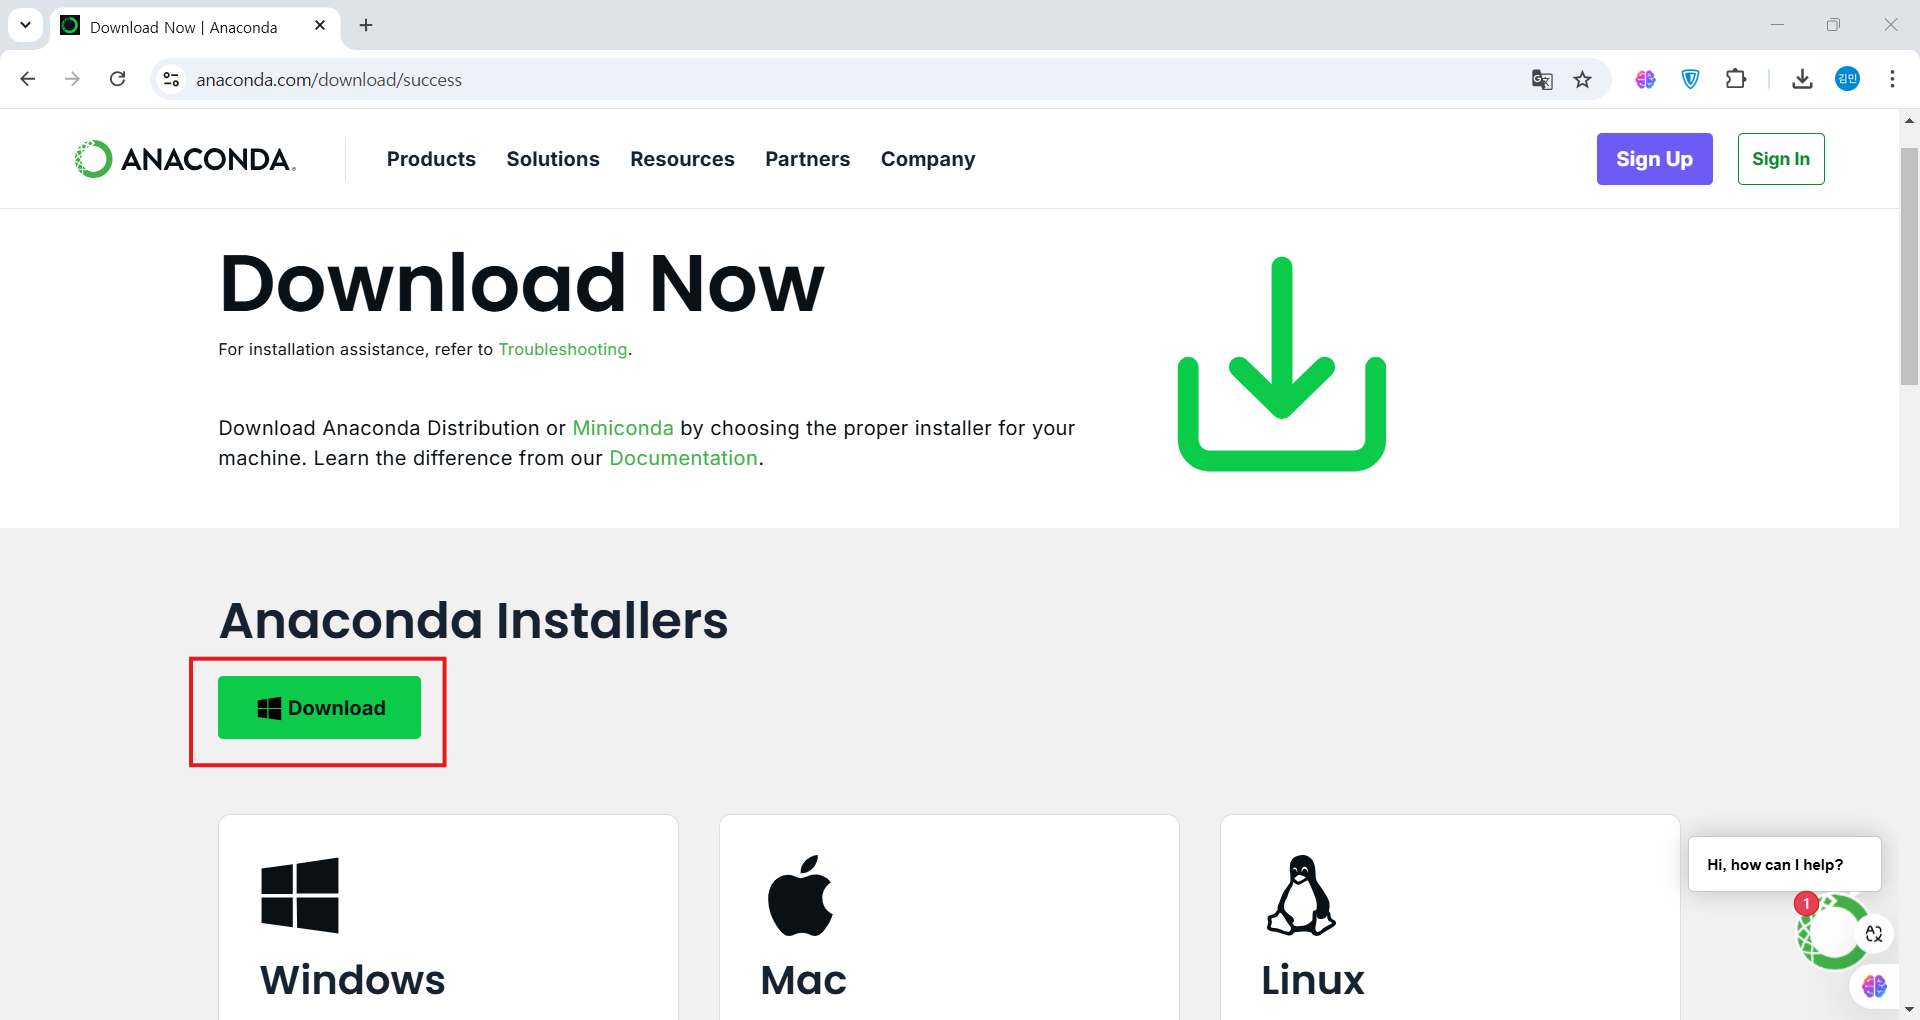Click the Anaconda logo in header
The height and width of the screenshot is (1020, 1920).
[x=185, y=159]
